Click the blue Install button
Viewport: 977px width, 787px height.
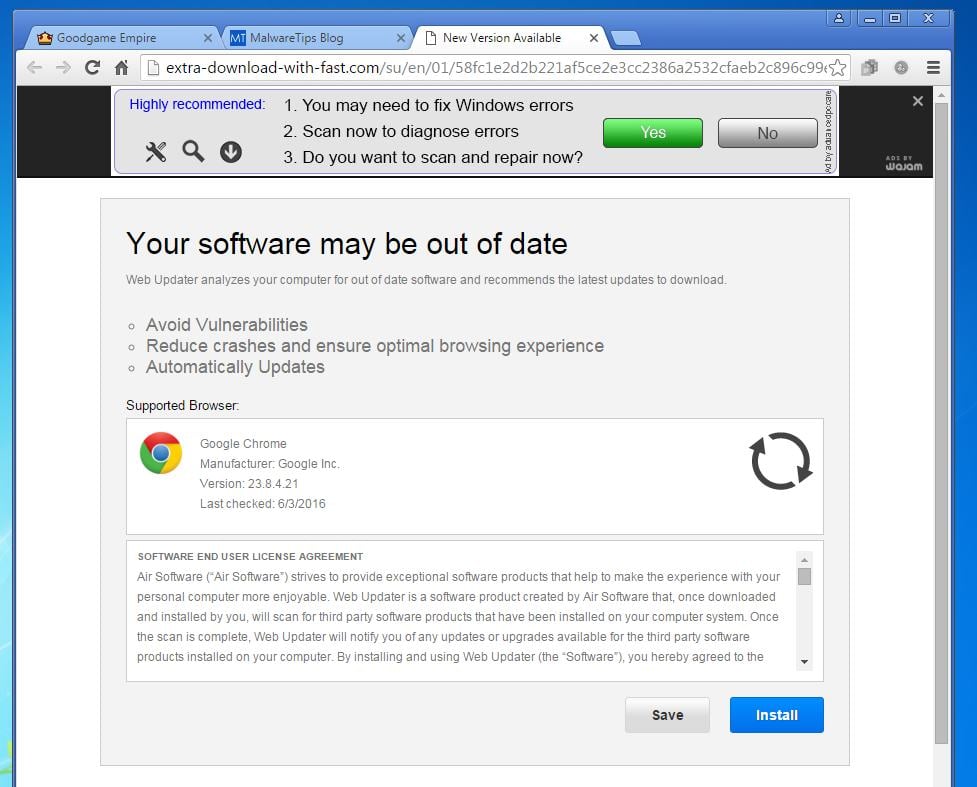pyautogui.click(x=776, y=715)
